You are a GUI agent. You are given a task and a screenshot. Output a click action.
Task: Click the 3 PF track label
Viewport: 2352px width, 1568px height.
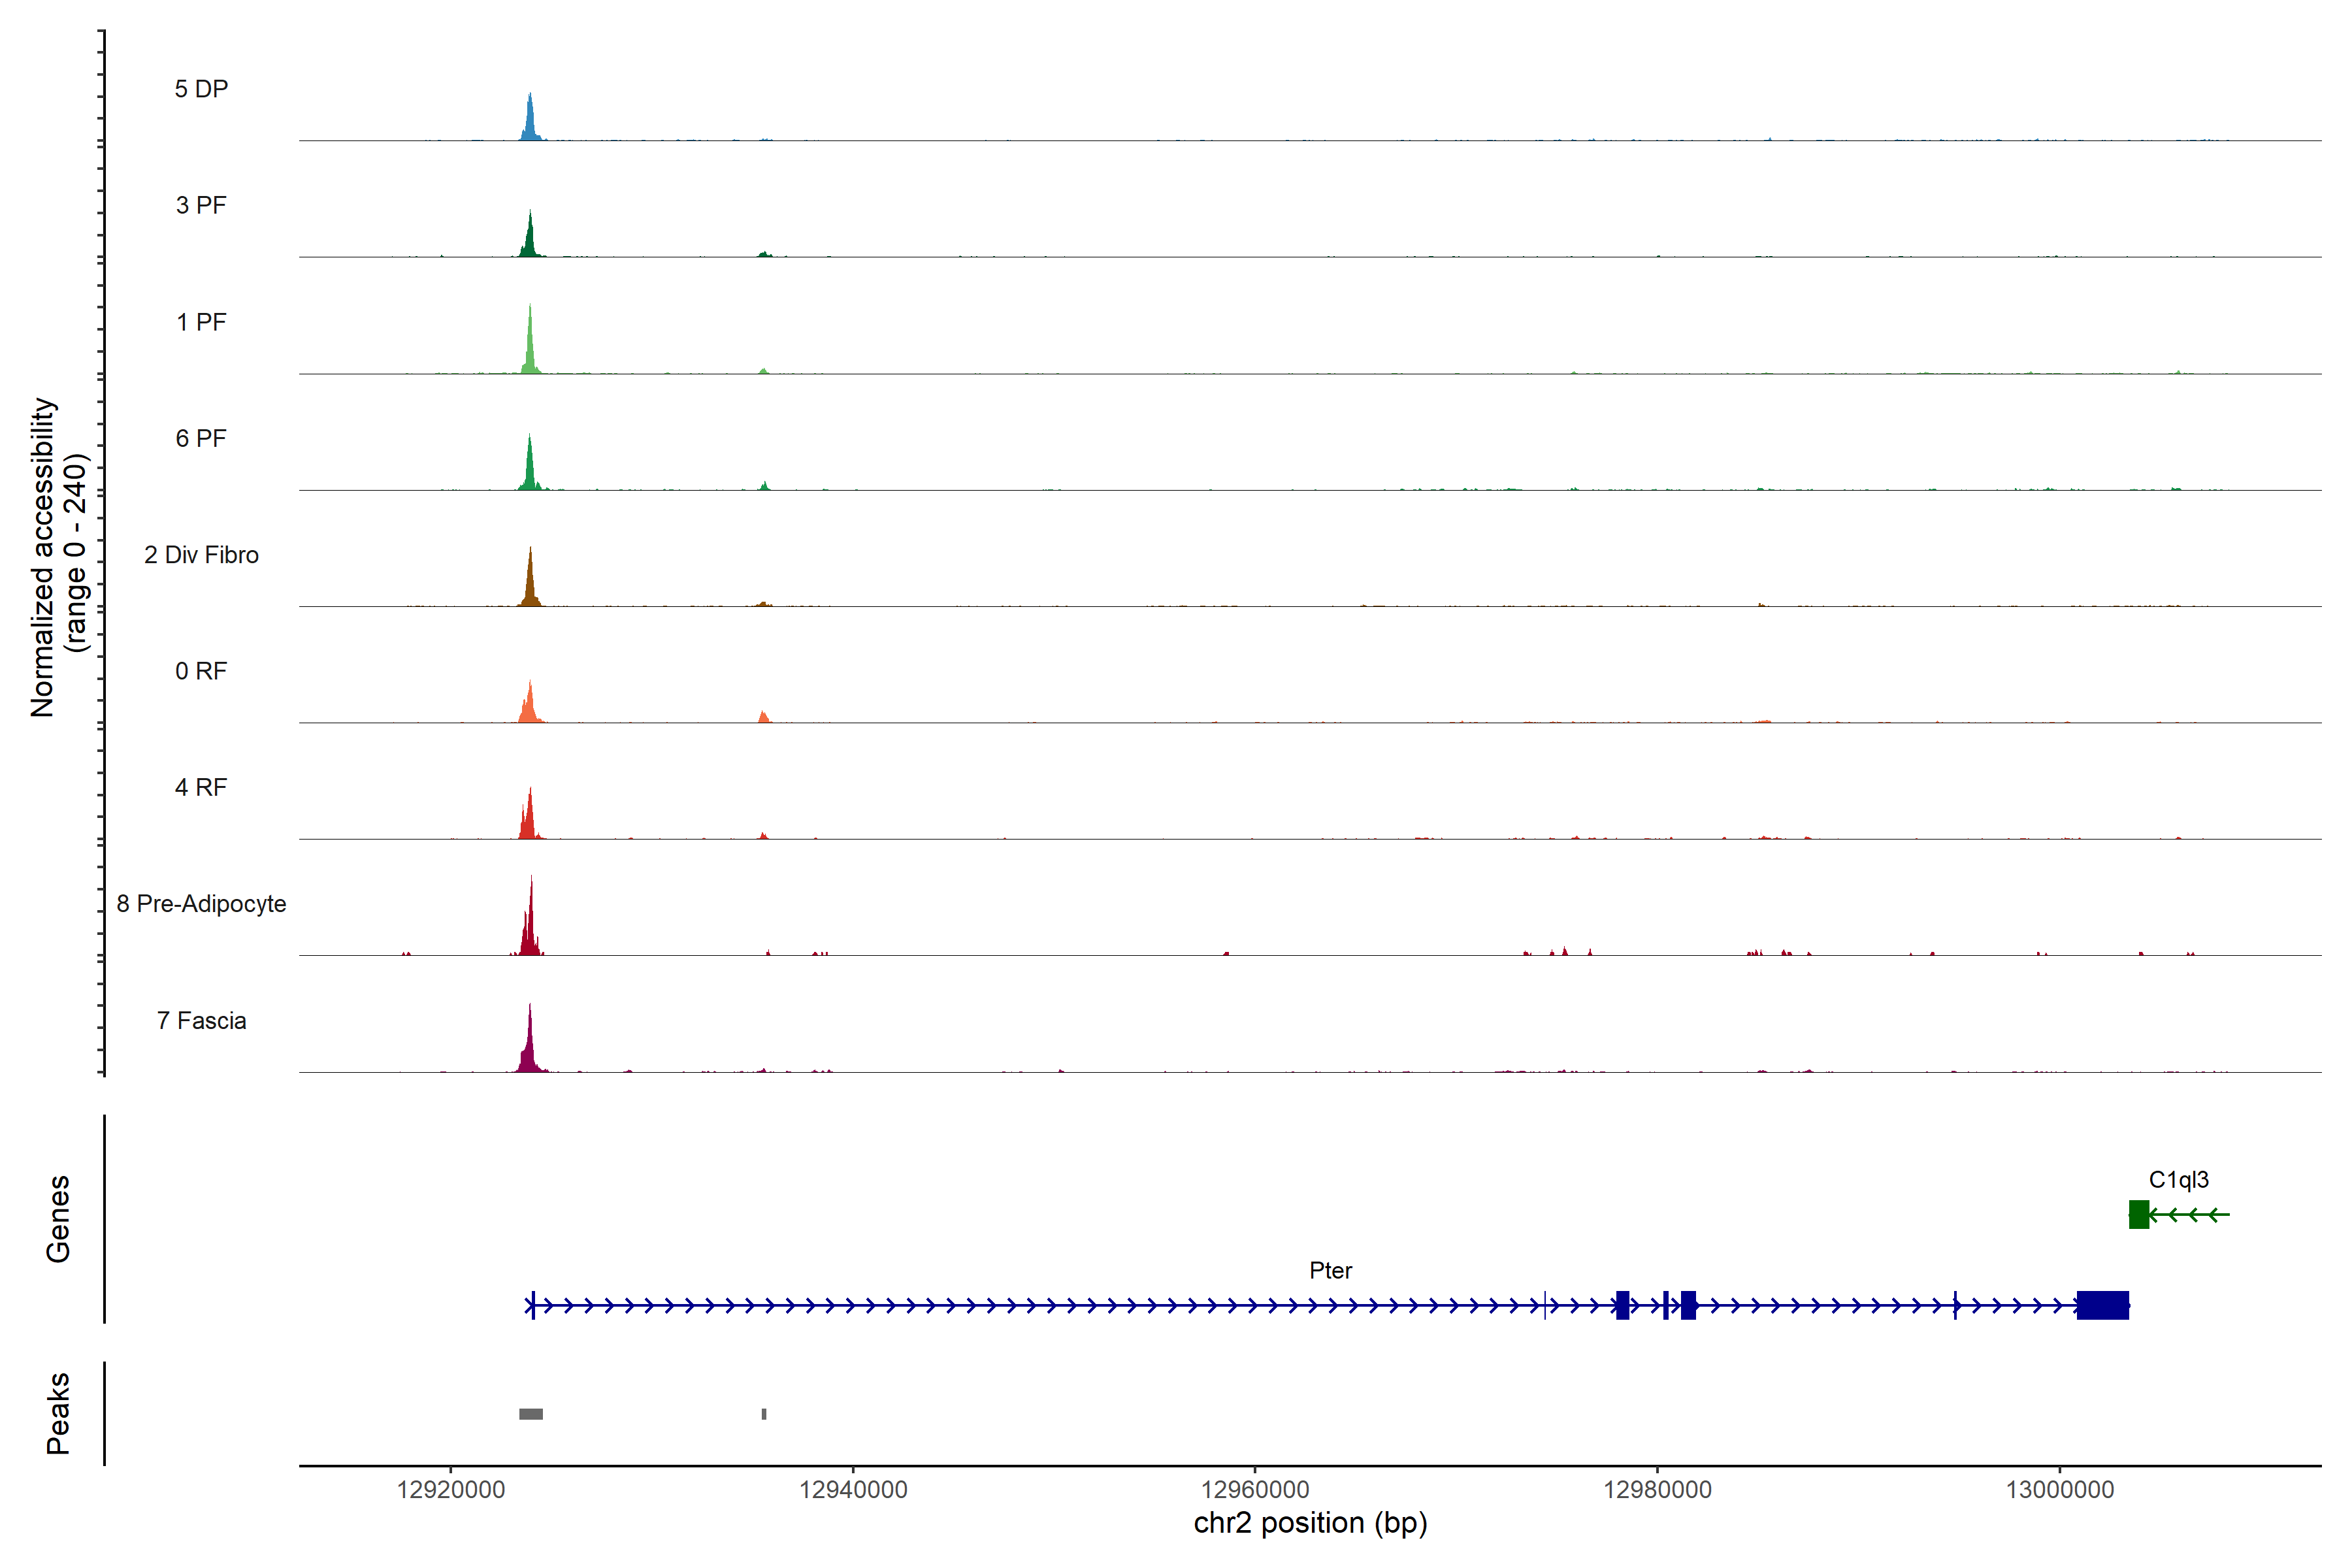(201, 205)
